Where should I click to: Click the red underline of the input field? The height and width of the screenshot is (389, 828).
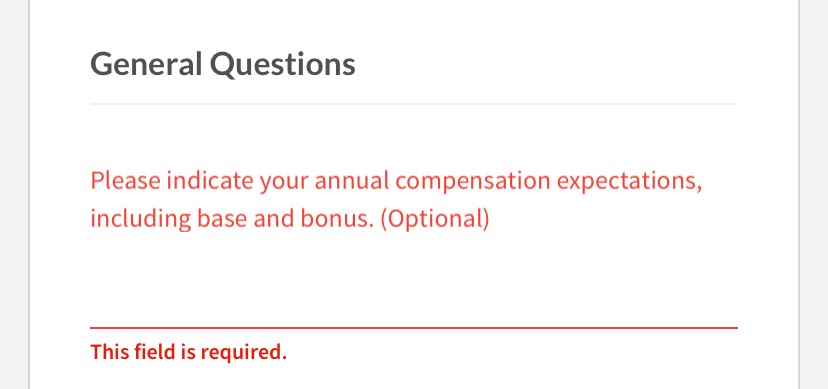[x=414, y=328]
